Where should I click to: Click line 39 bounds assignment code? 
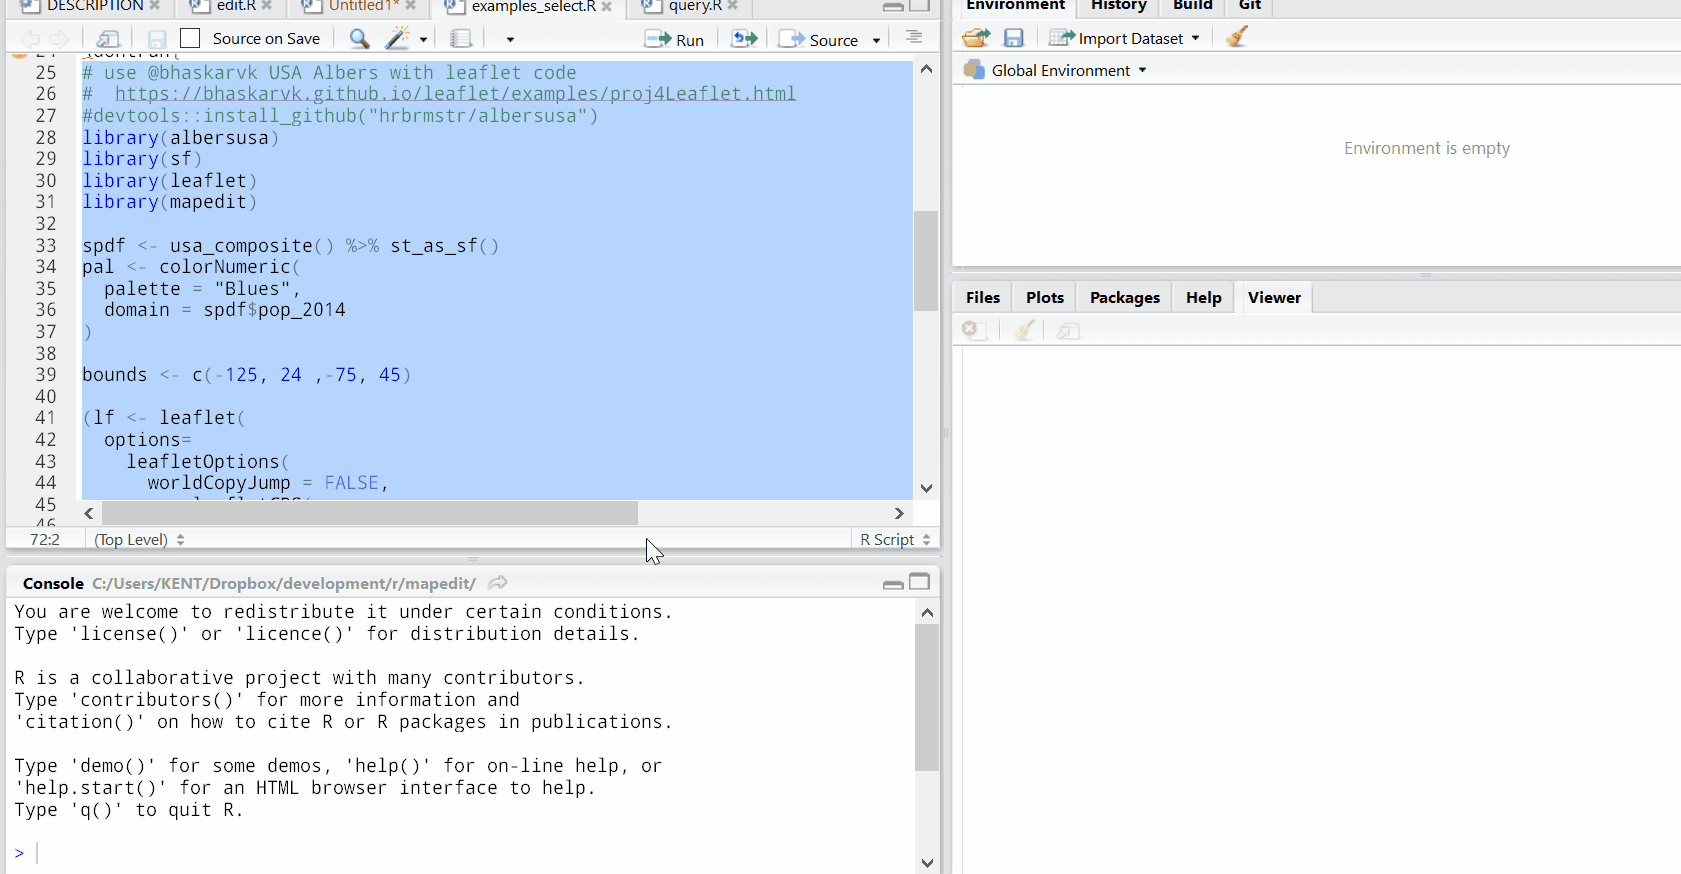246,375
